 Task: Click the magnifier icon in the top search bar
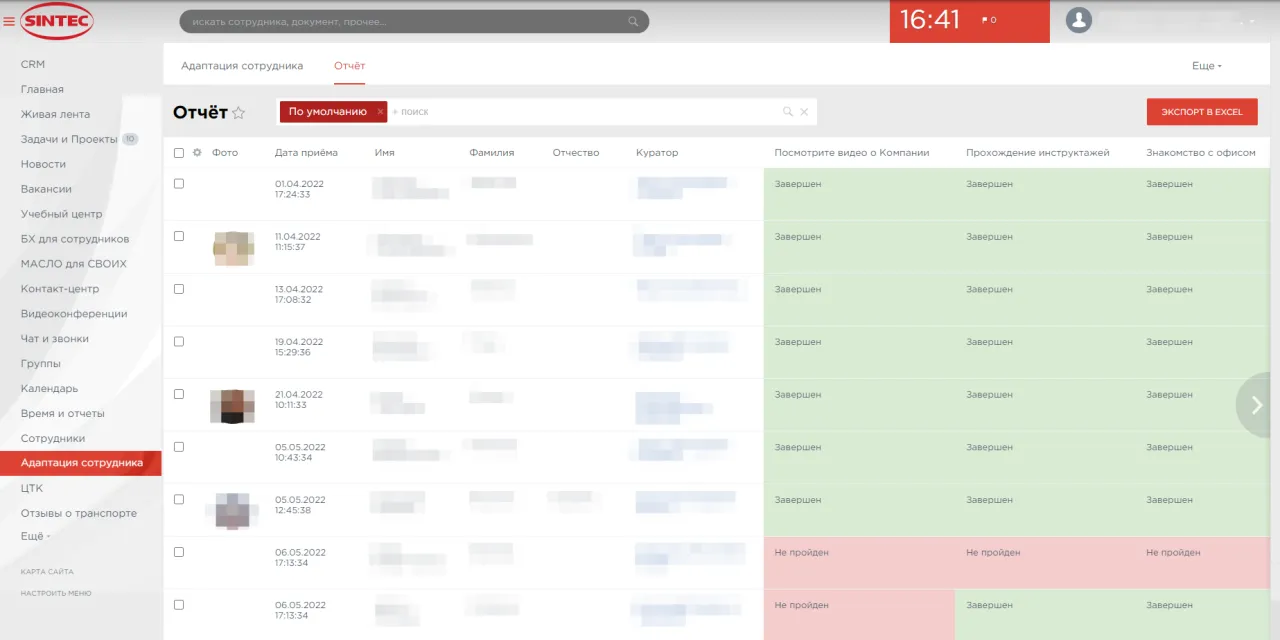coord(633,21)
